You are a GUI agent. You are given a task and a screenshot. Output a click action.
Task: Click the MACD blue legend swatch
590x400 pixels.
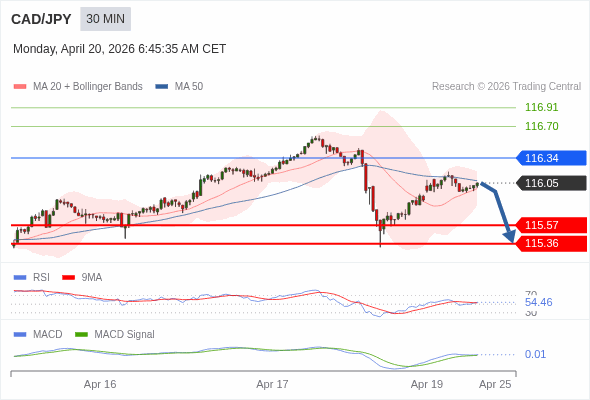tap(20, 335)
